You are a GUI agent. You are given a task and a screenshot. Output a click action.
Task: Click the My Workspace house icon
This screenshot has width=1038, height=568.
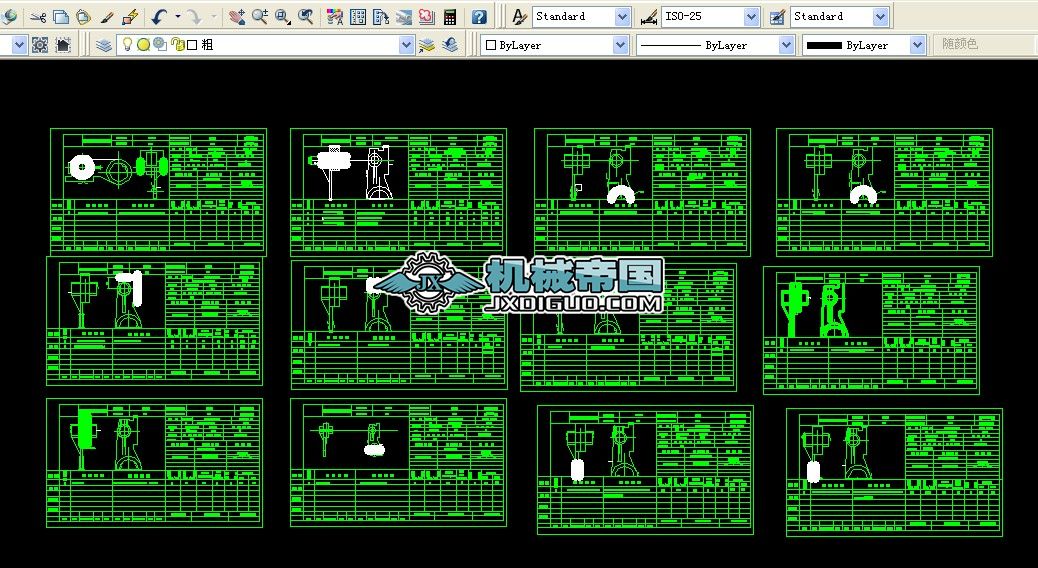(63, 45)
